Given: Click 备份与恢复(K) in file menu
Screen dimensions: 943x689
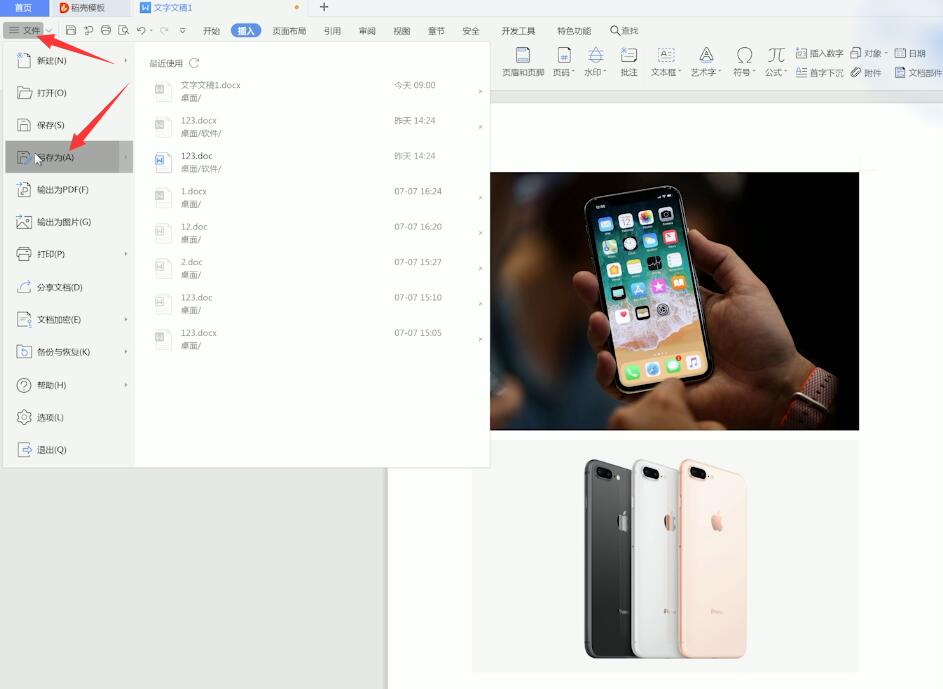Looking at the screenshot, I should tap(69, 352).
